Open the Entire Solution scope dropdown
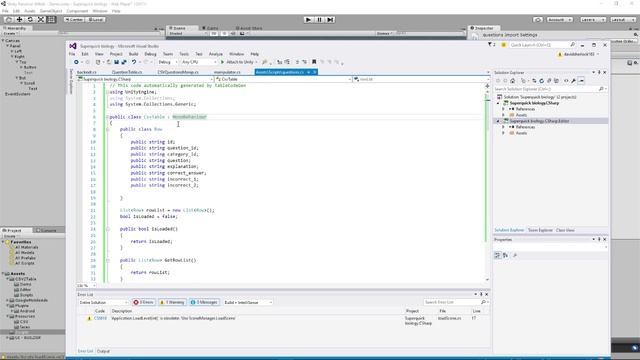The width and height of the screenshot is (640, 360). pyautogui.click(x=103, y=302)
